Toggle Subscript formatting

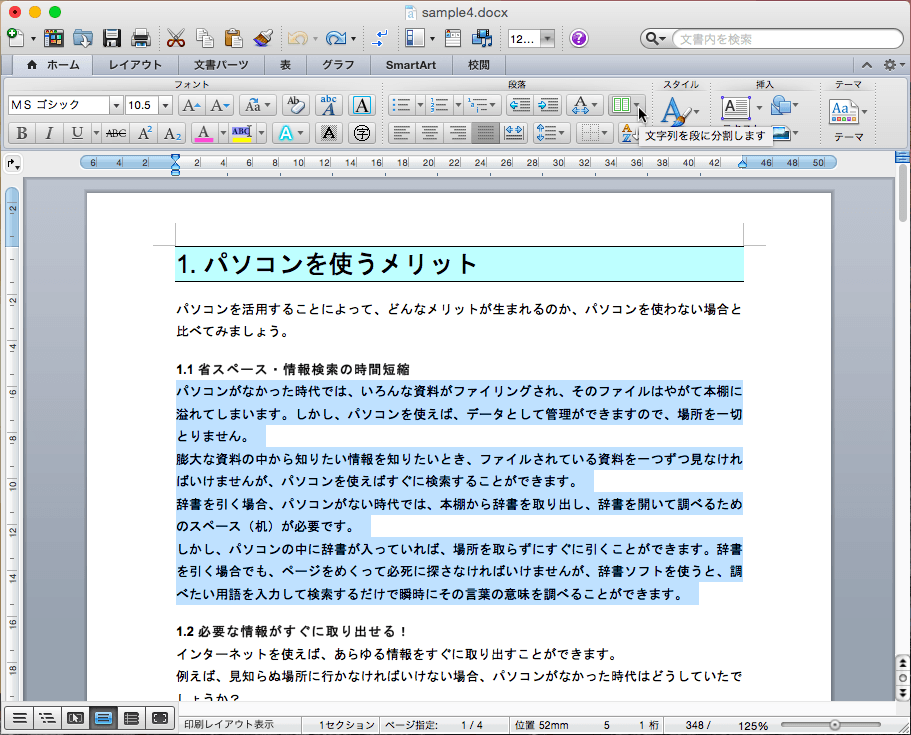click(x=173, y=134)
